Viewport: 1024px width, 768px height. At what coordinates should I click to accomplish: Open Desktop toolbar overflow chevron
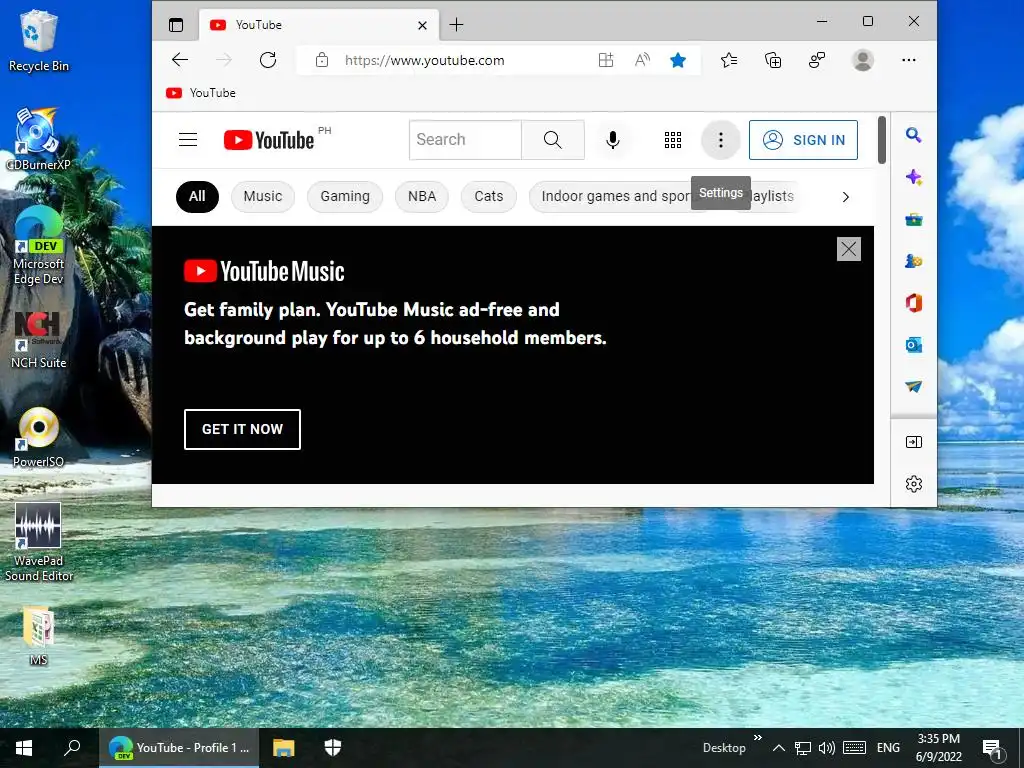coord(758,738)
